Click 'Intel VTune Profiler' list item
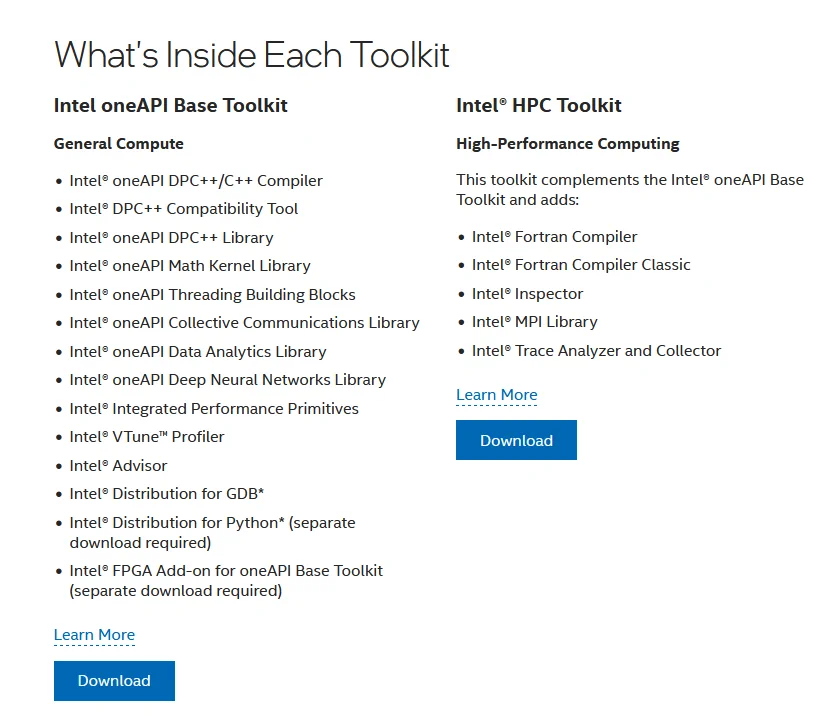The width and height of the screenshot is (826, 716). (147, 436)
